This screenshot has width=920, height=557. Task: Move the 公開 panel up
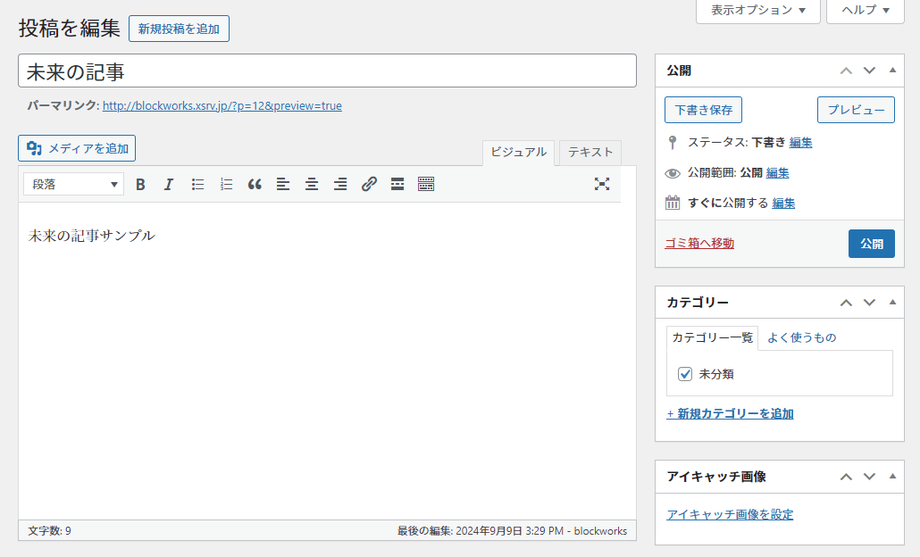click(845, 70)
